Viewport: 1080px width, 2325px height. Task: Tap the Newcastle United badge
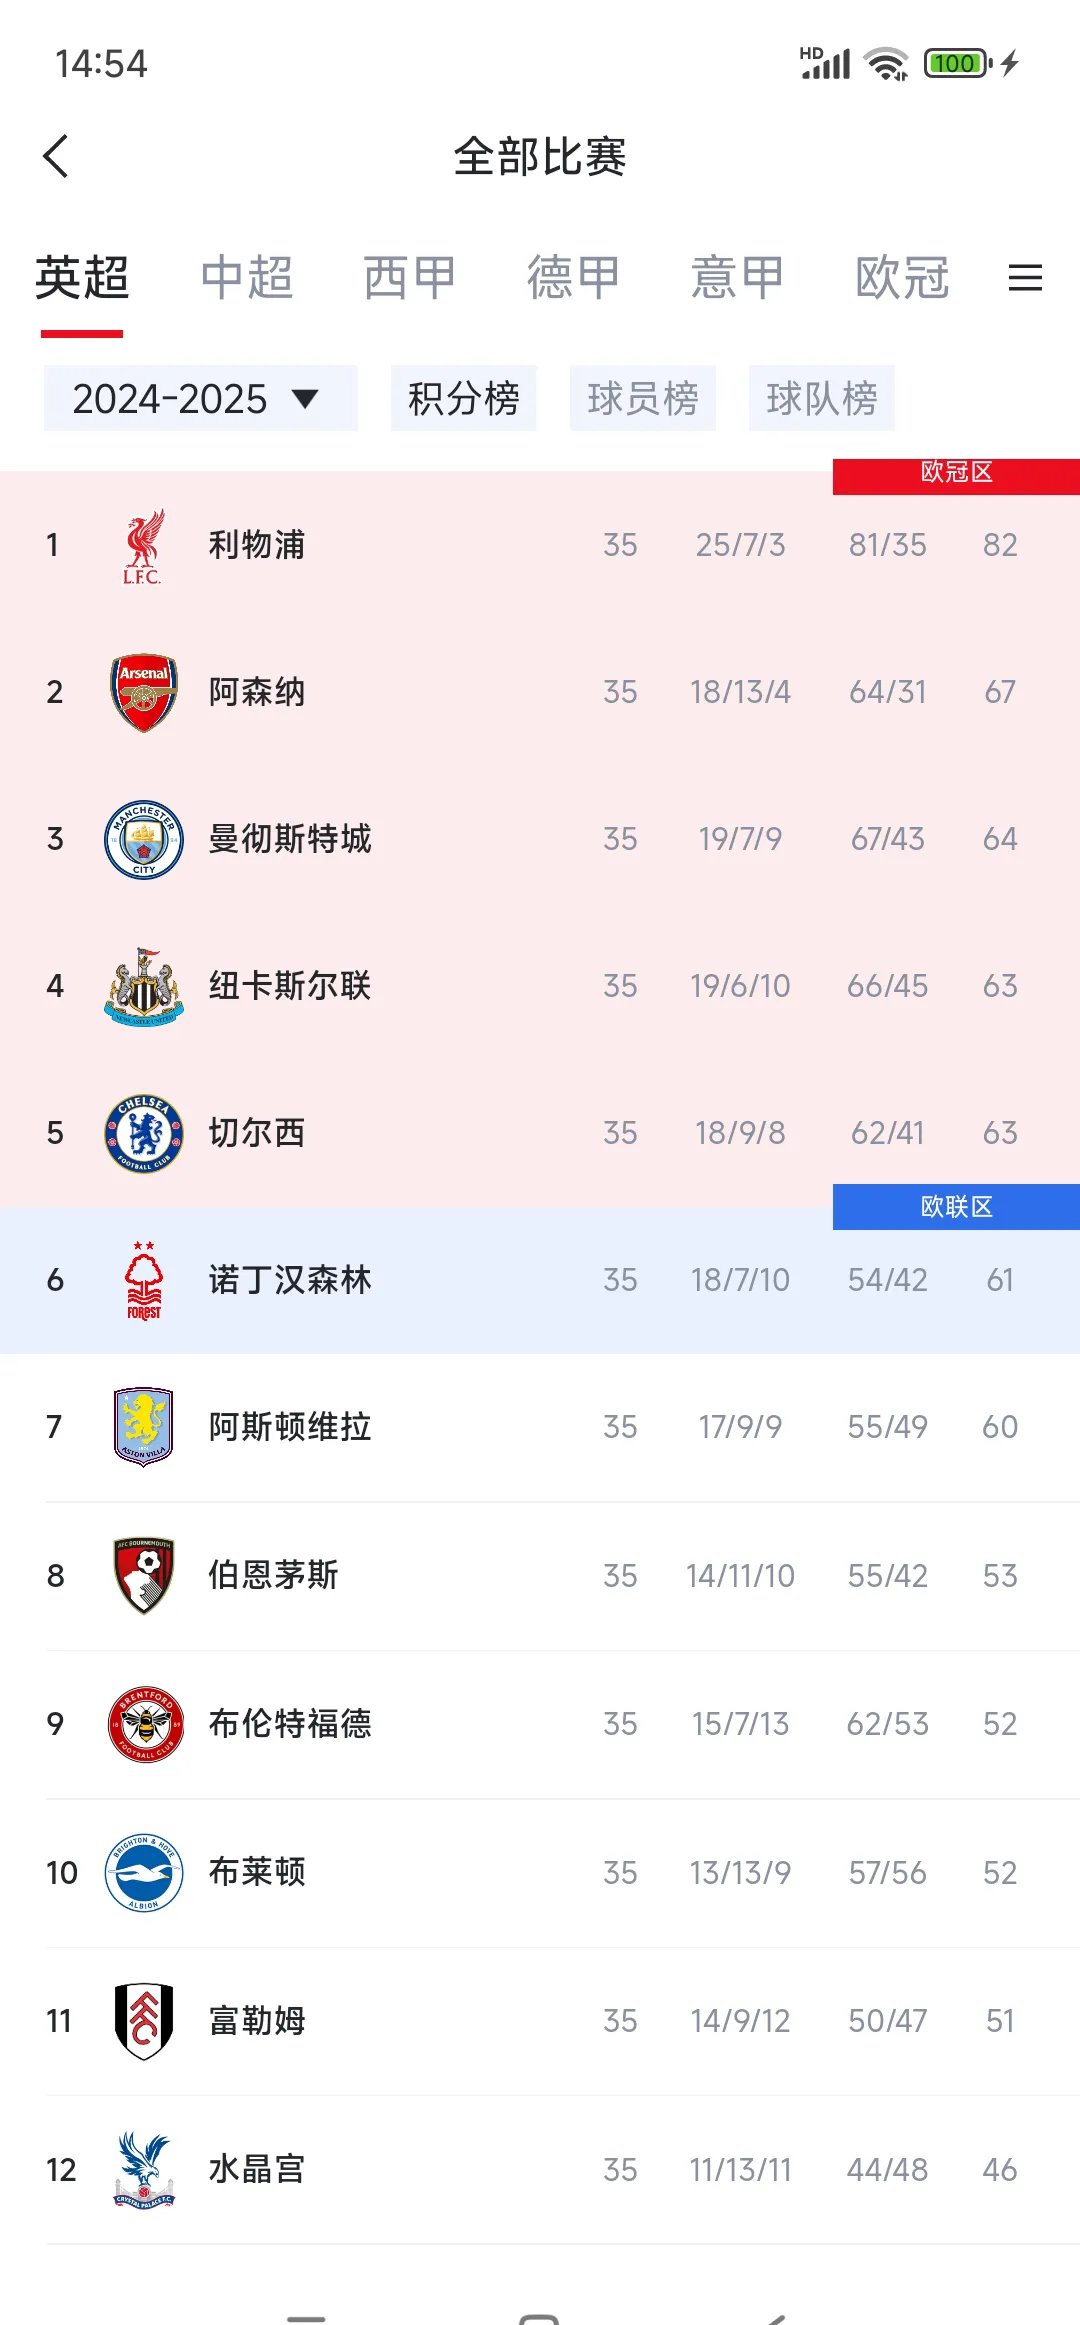coord(143,985)
